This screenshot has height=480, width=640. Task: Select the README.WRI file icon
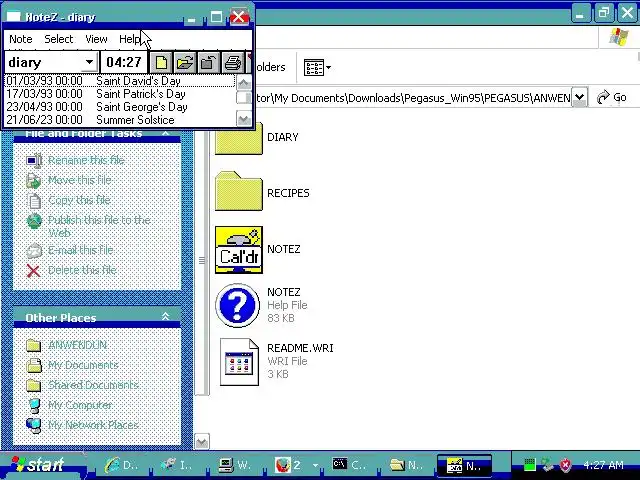pos(239,362)
